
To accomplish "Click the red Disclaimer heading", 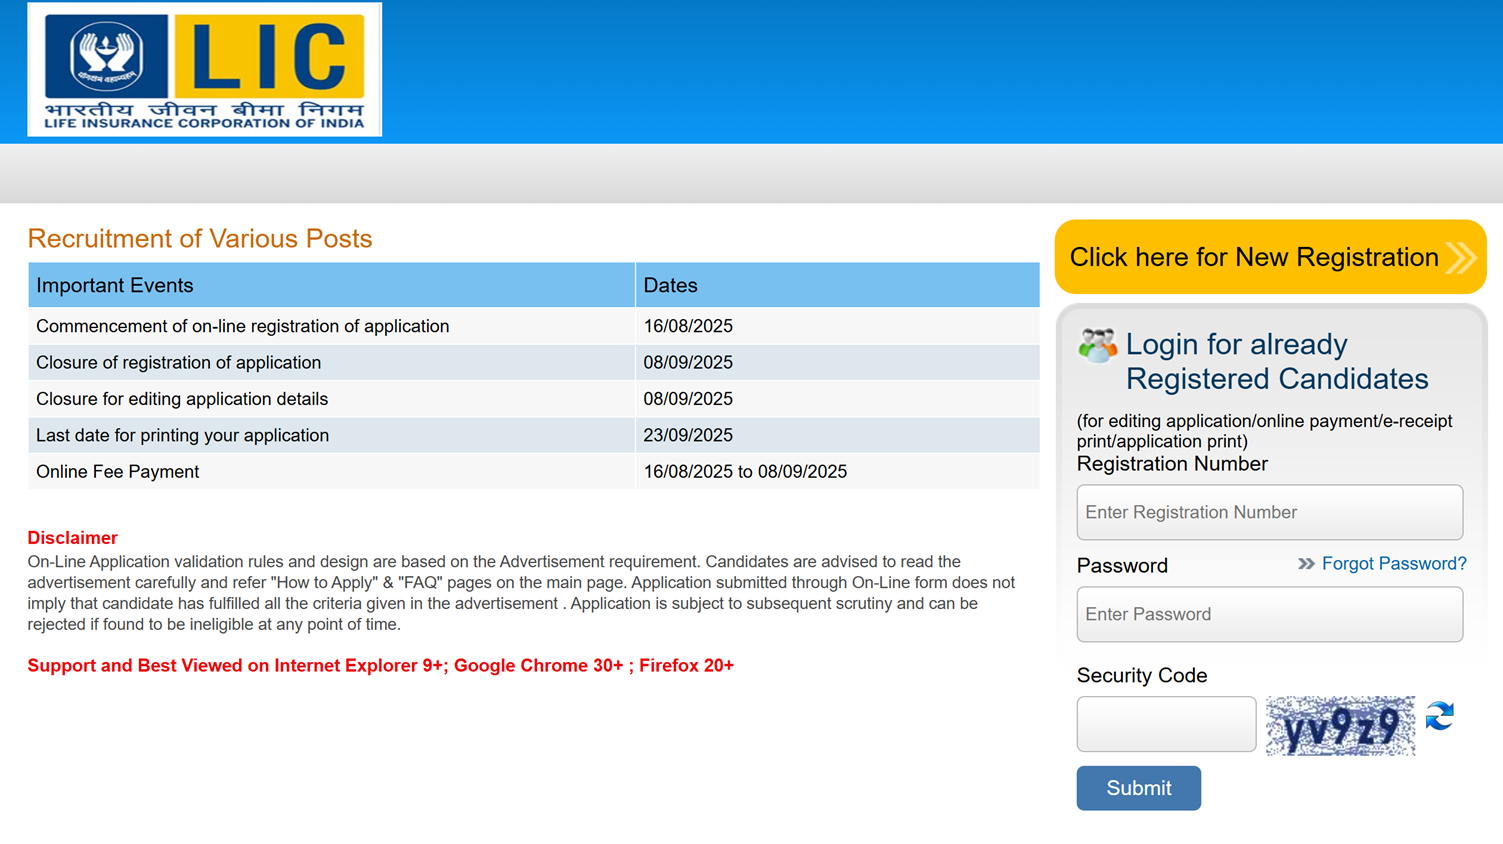I will (72, 538).
